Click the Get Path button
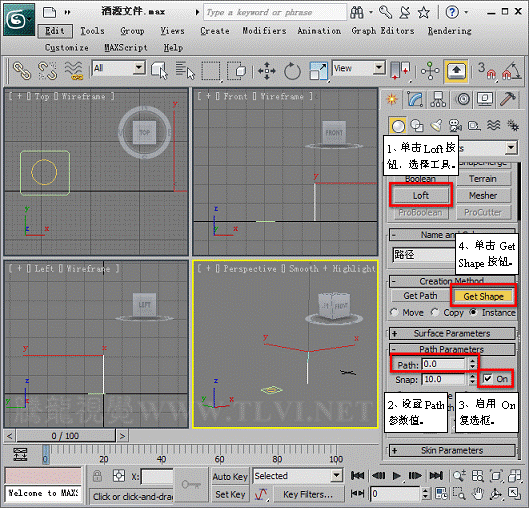The image size is (529, 508). (x=420, y=295)
